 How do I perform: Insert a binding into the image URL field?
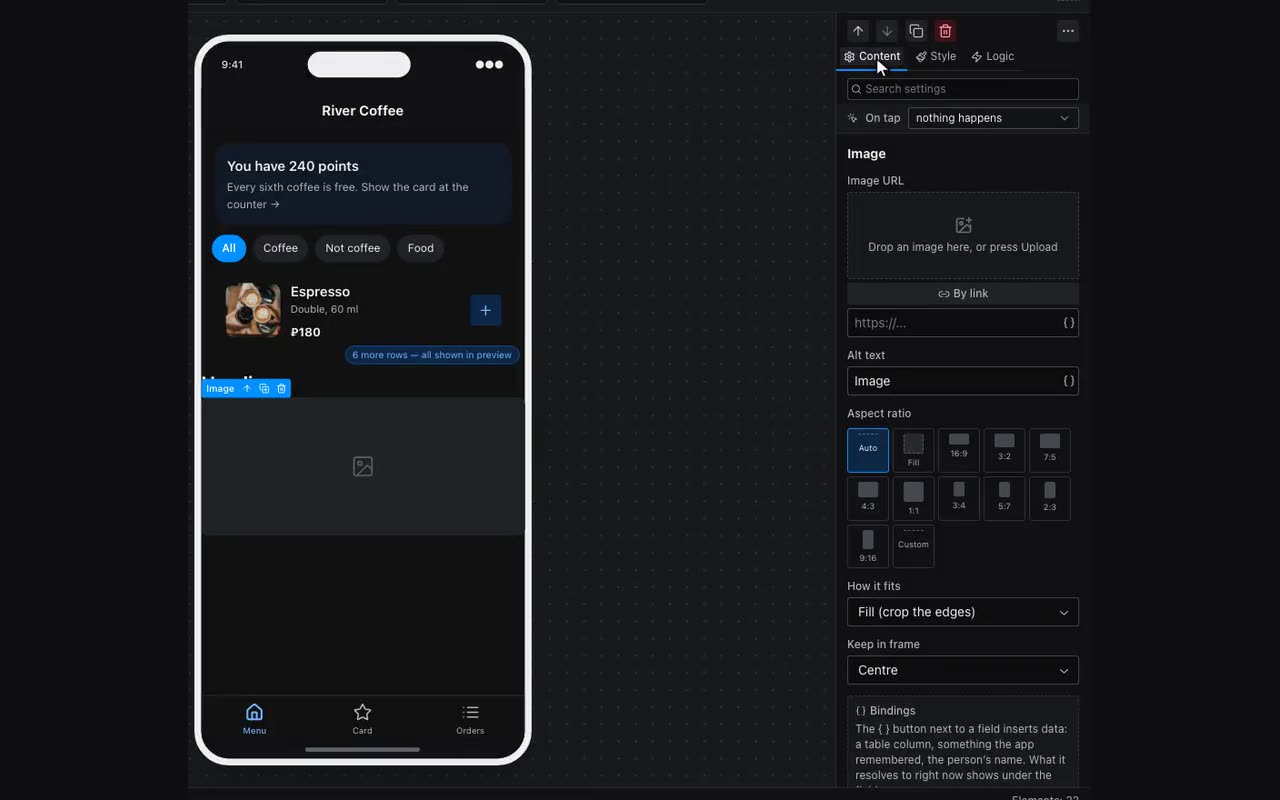coord(1069,323)
